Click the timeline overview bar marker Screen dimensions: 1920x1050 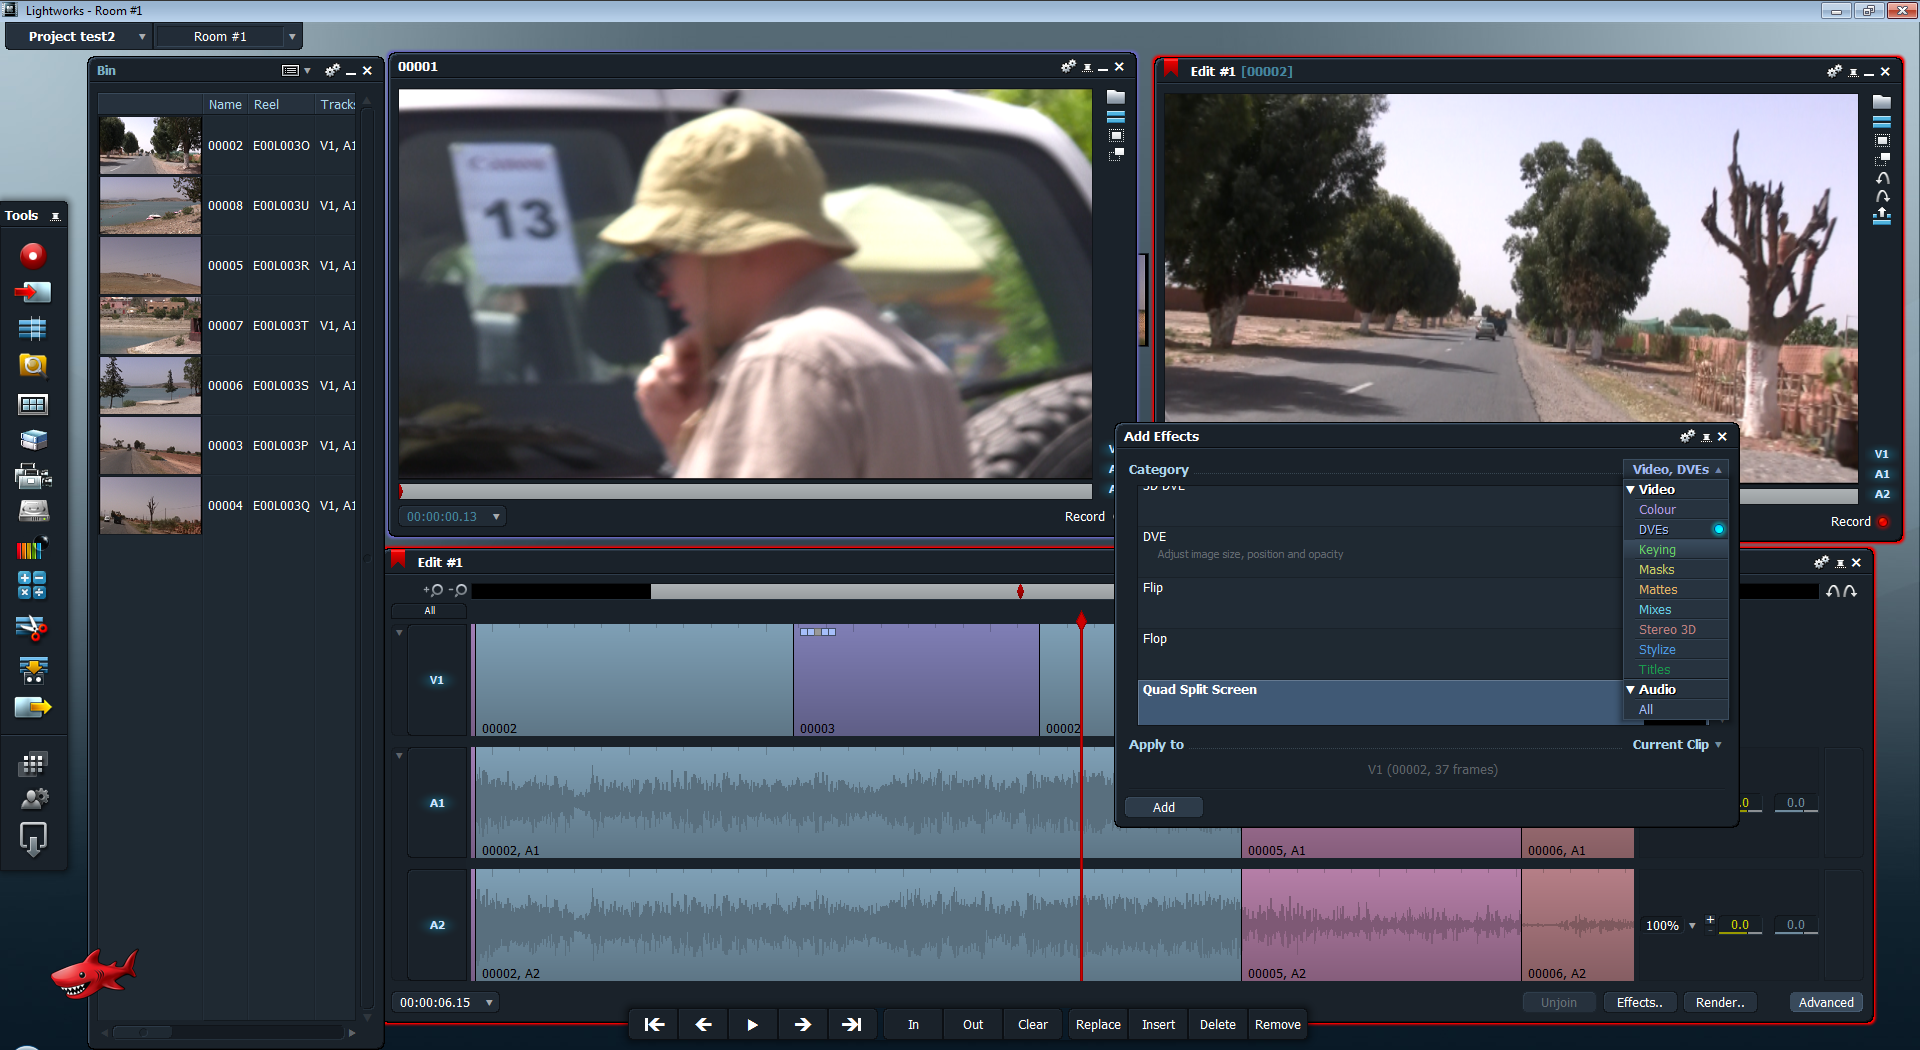pos(1020,591)
